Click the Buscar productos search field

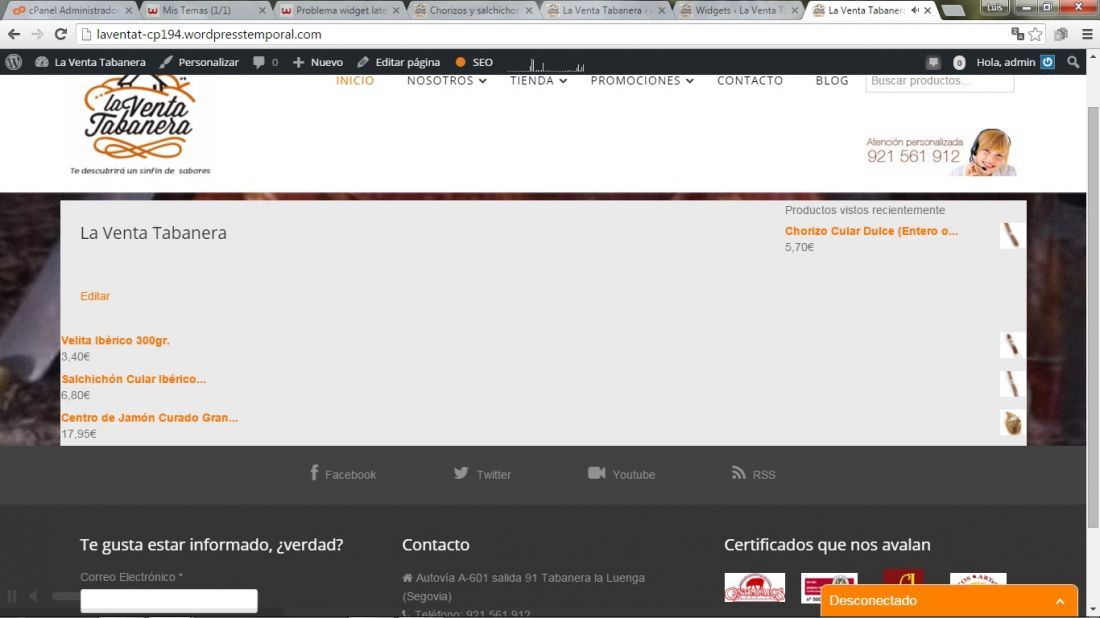939,81
